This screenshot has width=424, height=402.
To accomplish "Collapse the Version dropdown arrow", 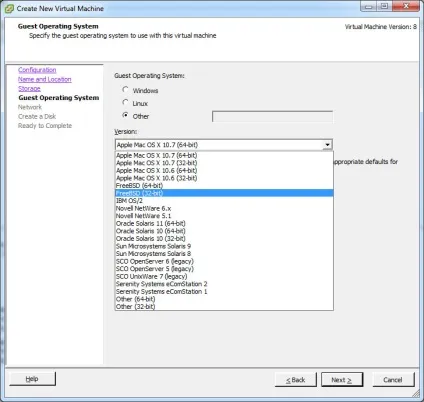I will (x=327, y=145).
